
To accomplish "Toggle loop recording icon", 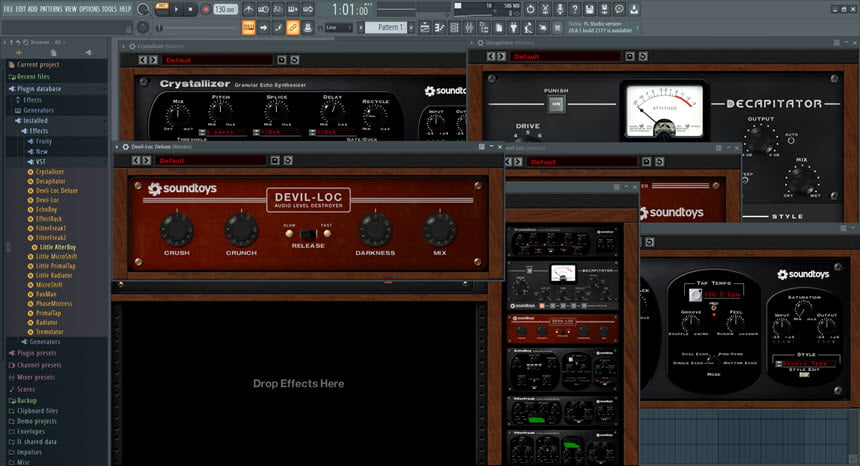I will tap(308, 9).
